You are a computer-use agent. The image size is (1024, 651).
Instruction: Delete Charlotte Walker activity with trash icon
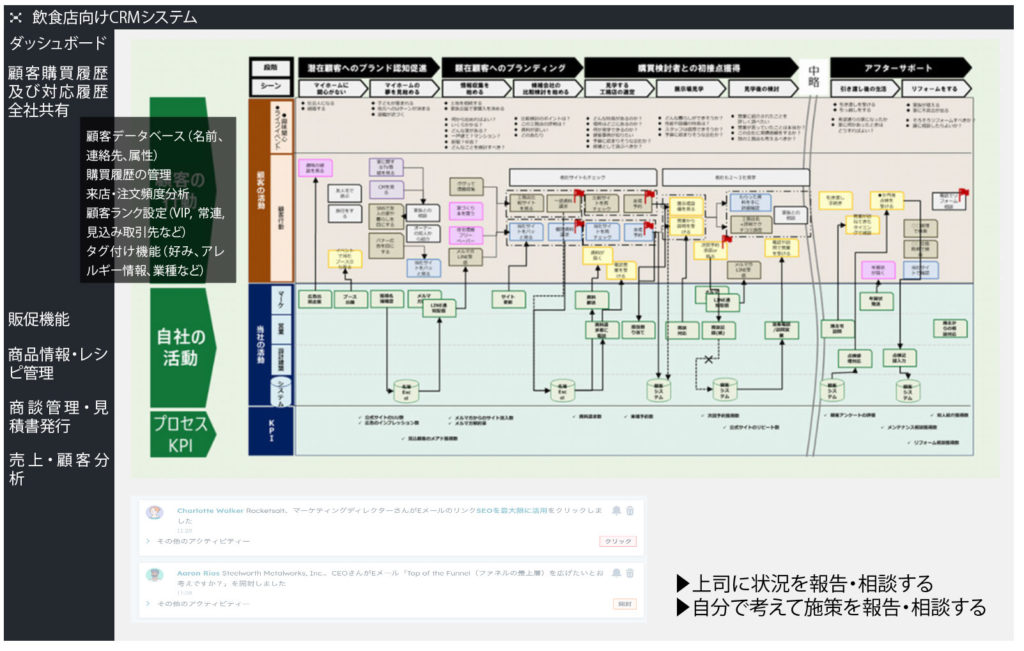630,510
